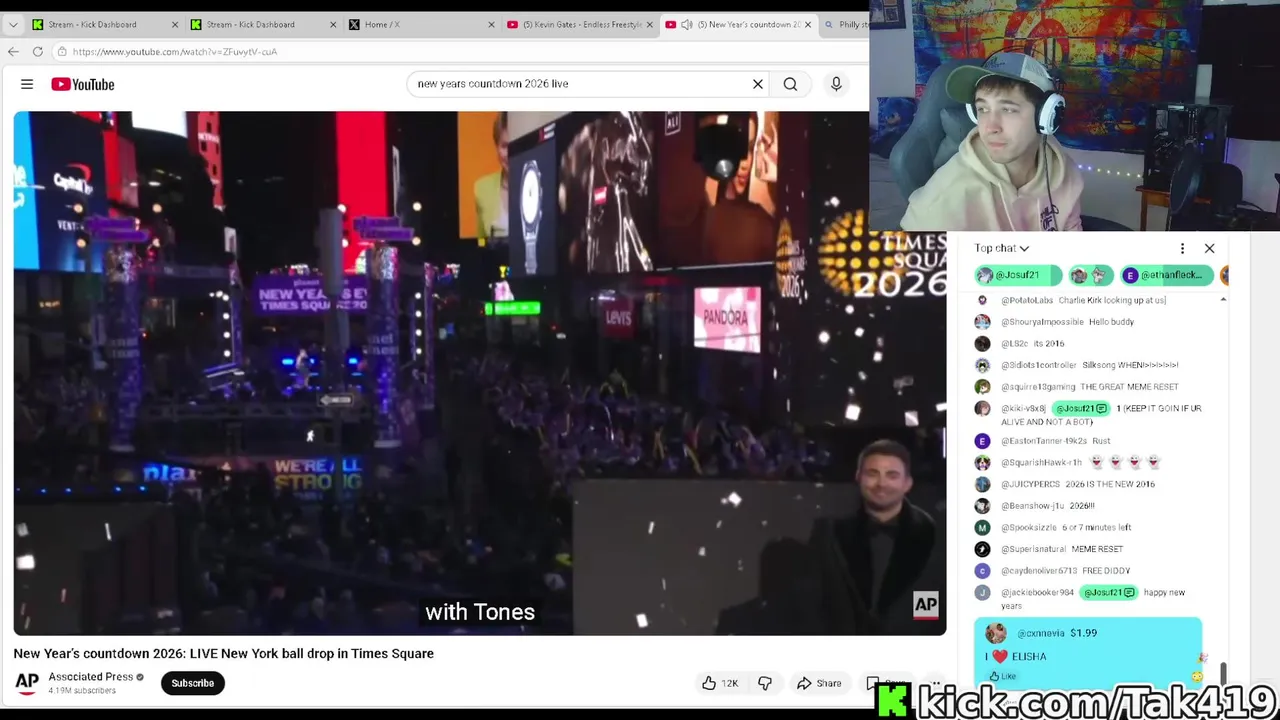The height and width of the screenshot is (720, 1280).
Task: Clear the search query with X
Action: [758, 84]
